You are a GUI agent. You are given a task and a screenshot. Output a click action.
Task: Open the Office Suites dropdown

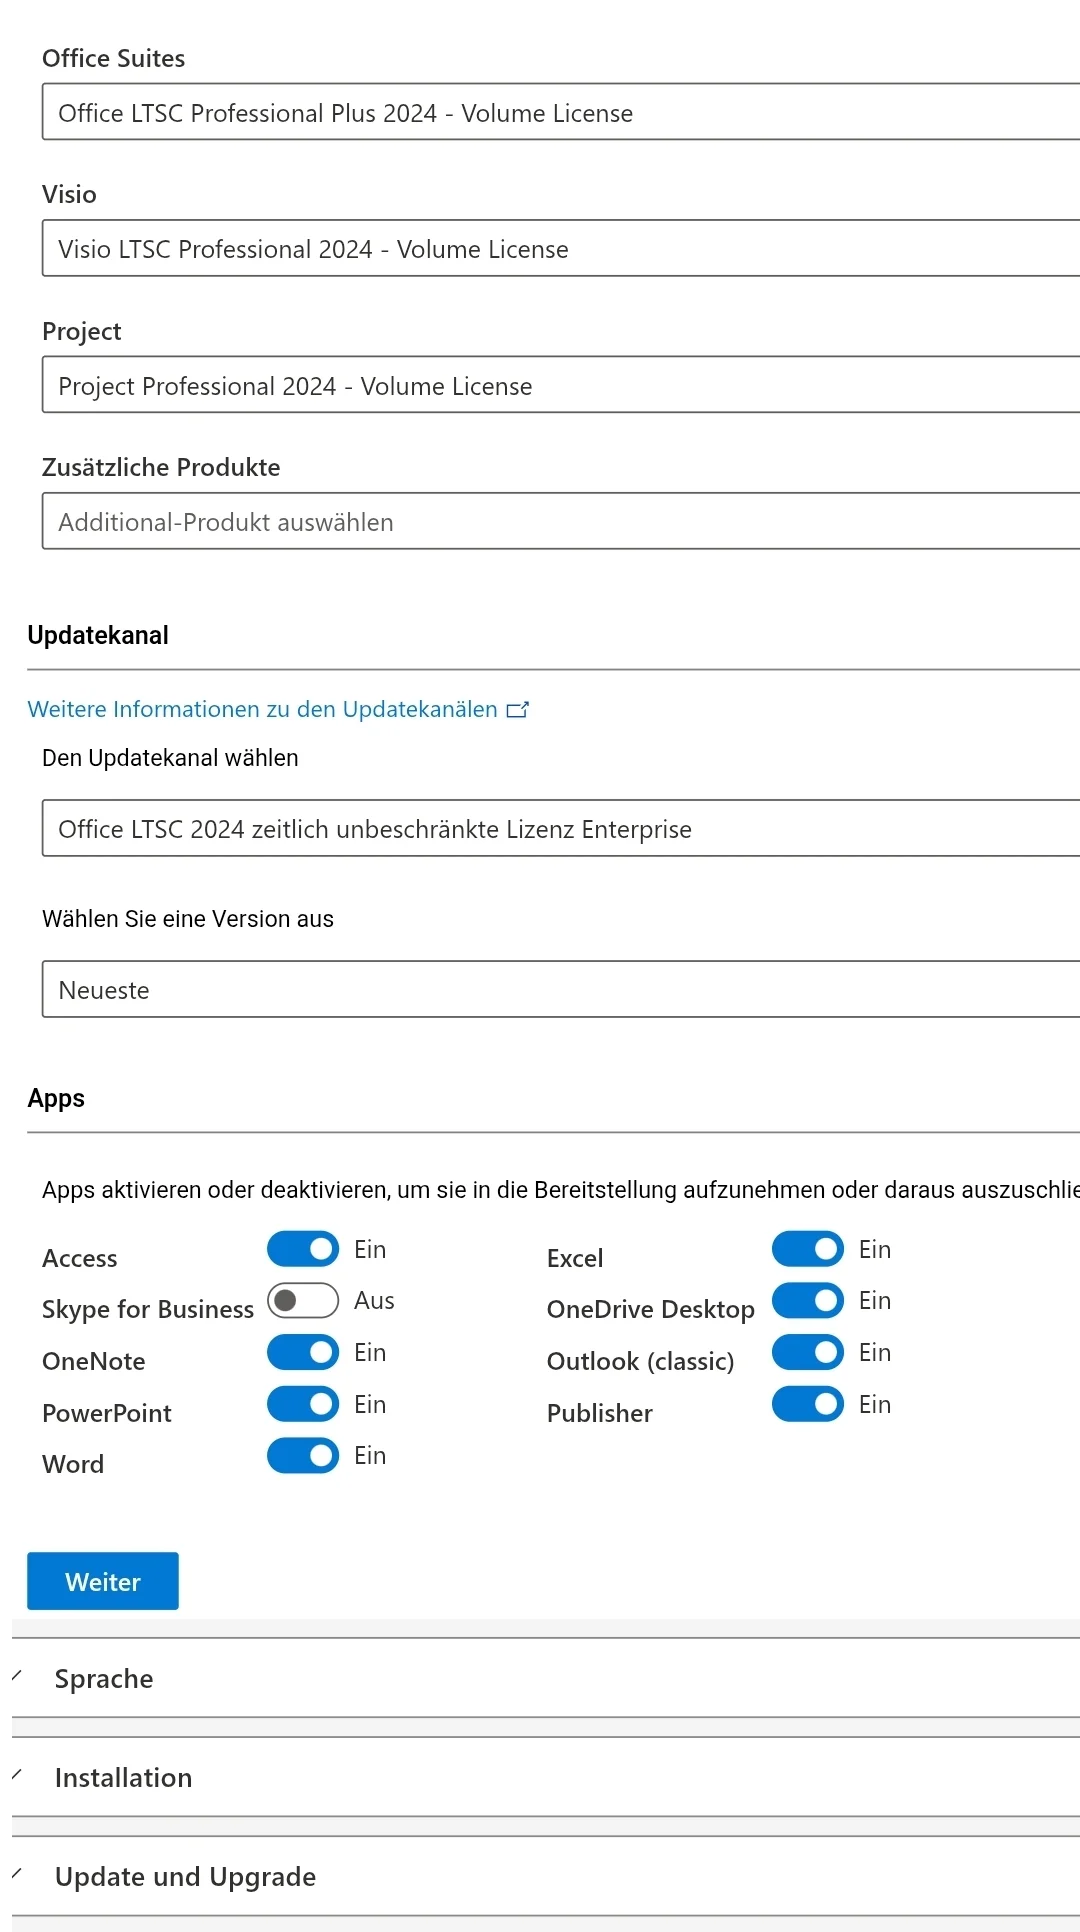pos(561,112)
